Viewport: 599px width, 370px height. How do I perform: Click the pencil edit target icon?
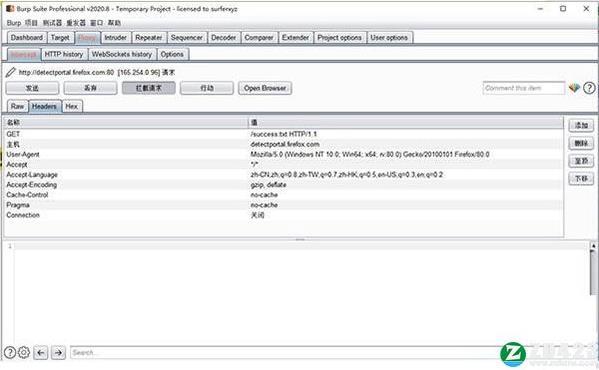[x=10, y=72]
